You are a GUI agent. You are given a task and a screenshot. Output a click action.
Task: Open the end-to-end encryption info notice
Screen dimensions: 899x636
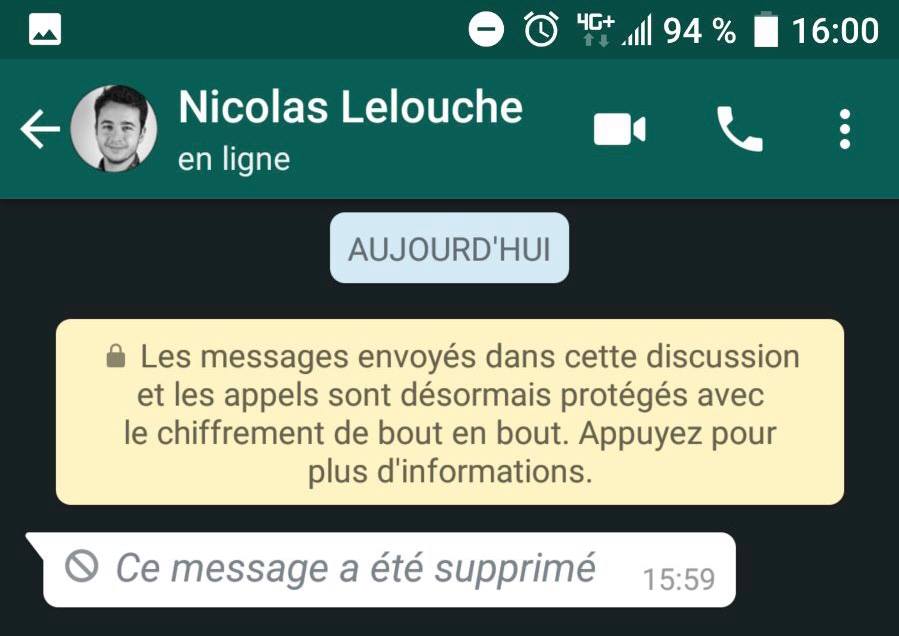pyautogui.click(x=450, y=412)
